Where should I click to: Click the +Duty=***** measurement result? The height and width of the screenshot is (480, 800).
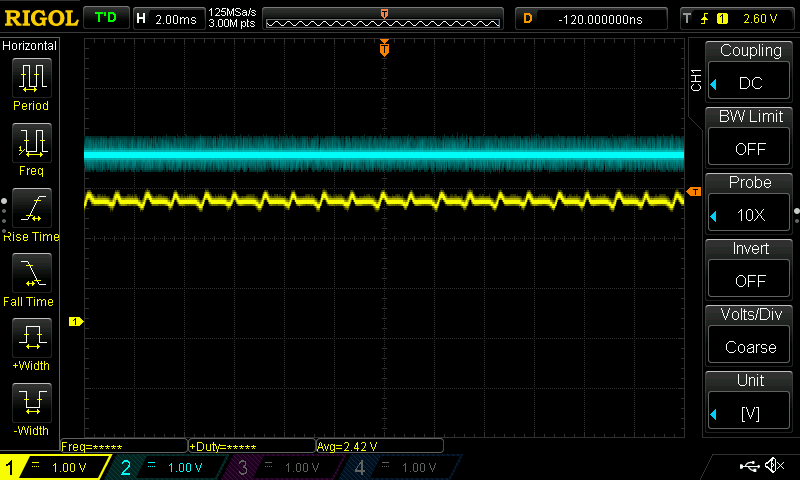(252, 446)
